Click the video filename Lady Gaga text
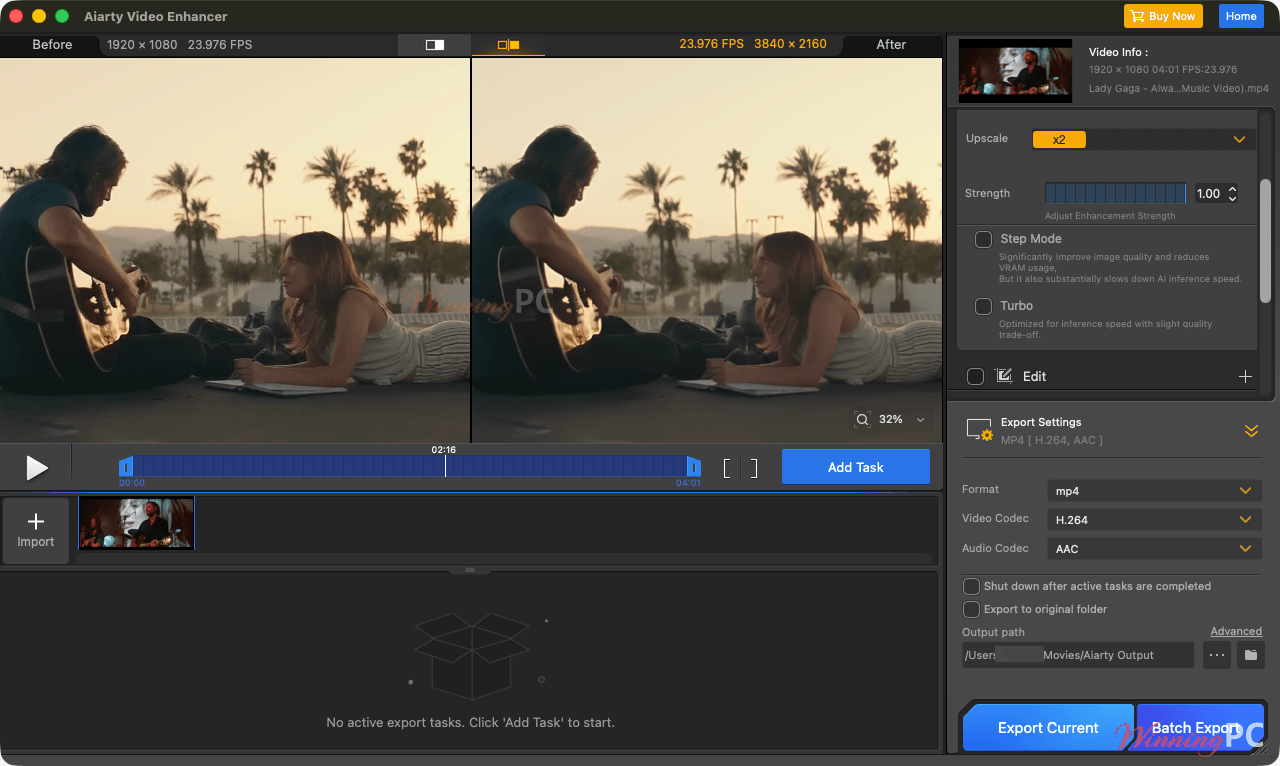 1179,89
